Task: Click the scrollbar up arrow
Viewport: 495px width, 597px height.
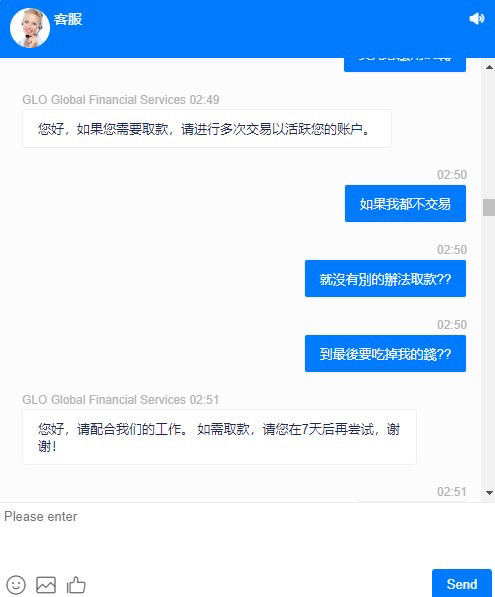Action: [489, 67]
